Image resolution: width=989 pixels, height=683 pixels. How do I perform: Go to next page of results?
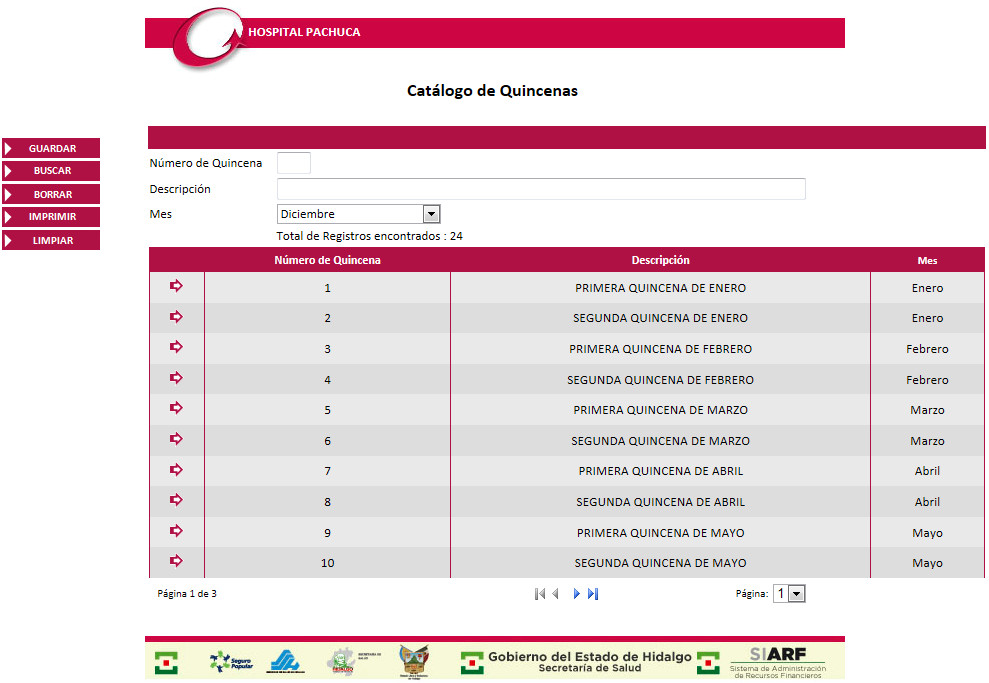coord(576,594)
